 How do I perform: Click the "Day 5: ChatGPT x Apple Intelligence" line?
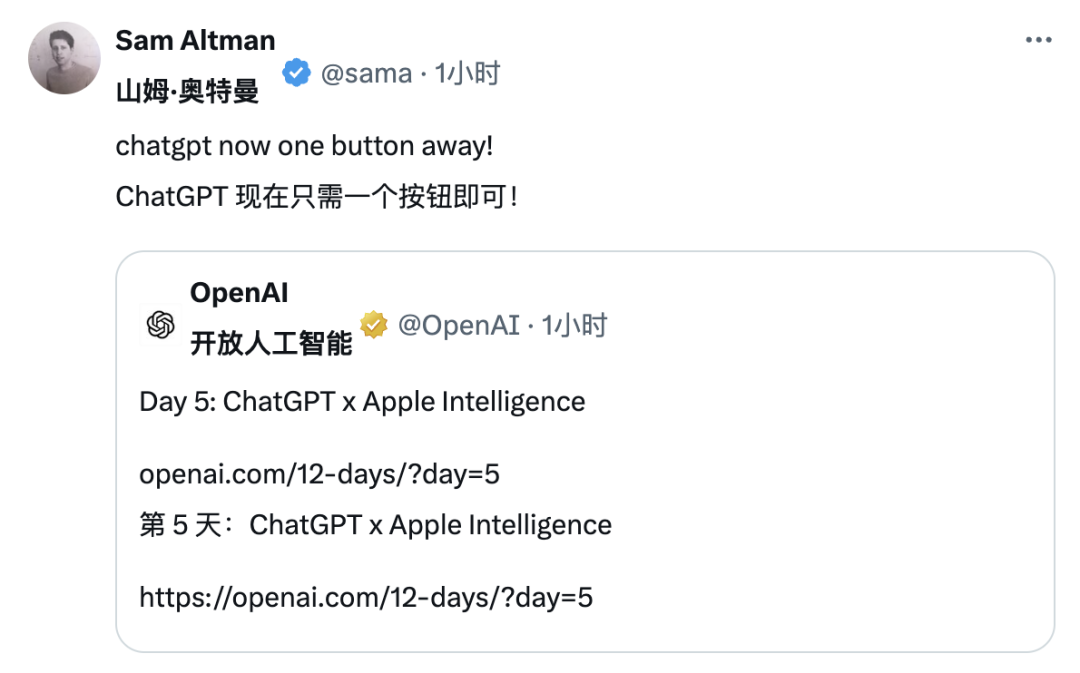point(362,402)
